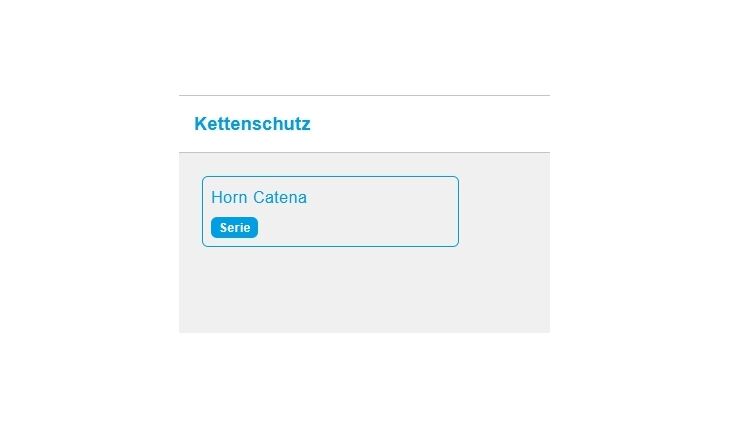Click the outlined Horn Catena box

[330, 211]
